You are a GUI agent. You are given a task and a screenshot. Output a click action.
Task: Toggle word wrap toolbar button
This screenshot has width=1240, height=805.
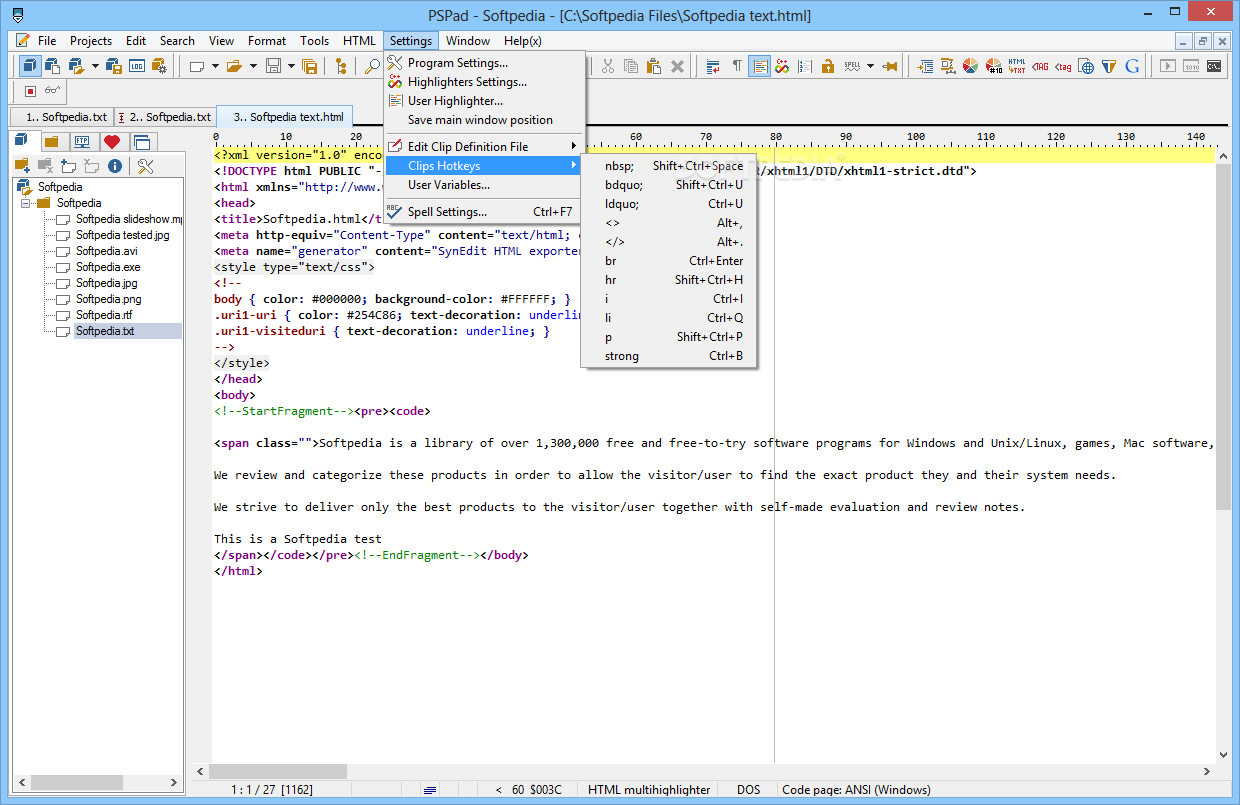click(713, 66)
